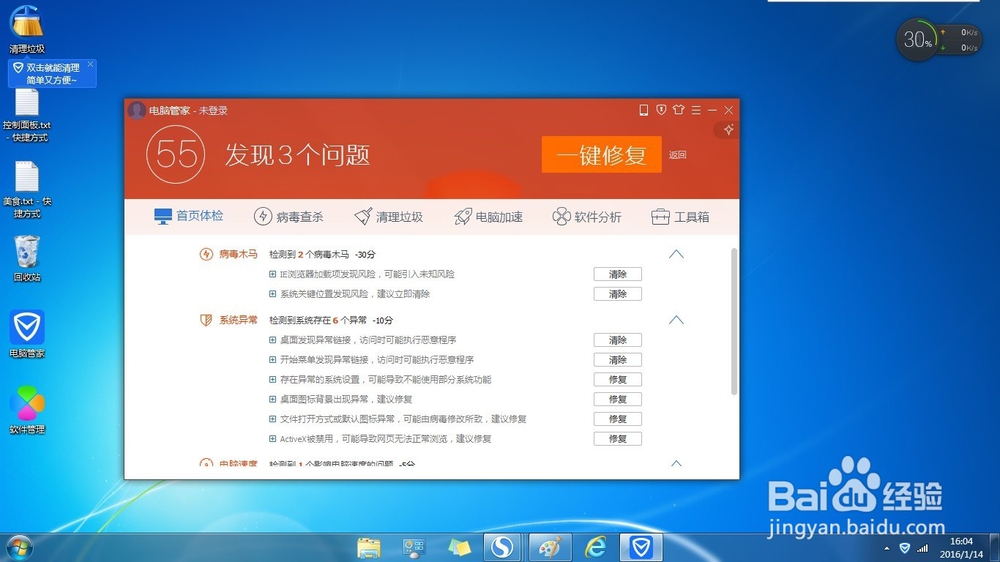1000x562 pixels.
Task: Close the 双击就能清理 tooltip bubble
Action: click(91, 64)
